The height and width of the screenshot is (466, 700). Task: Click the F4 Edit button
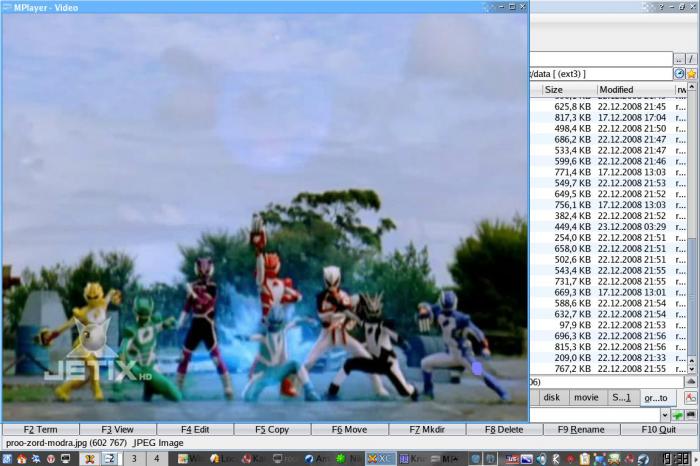195,429
